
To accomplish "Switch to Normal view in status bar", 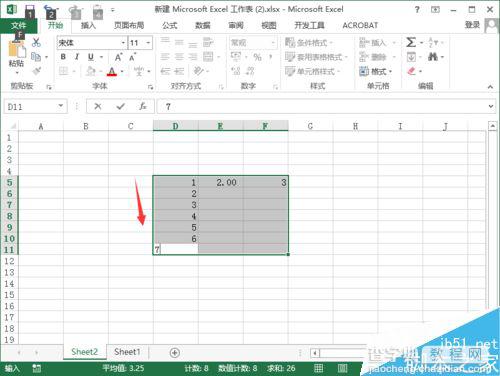I will click(x=319, y=368).
